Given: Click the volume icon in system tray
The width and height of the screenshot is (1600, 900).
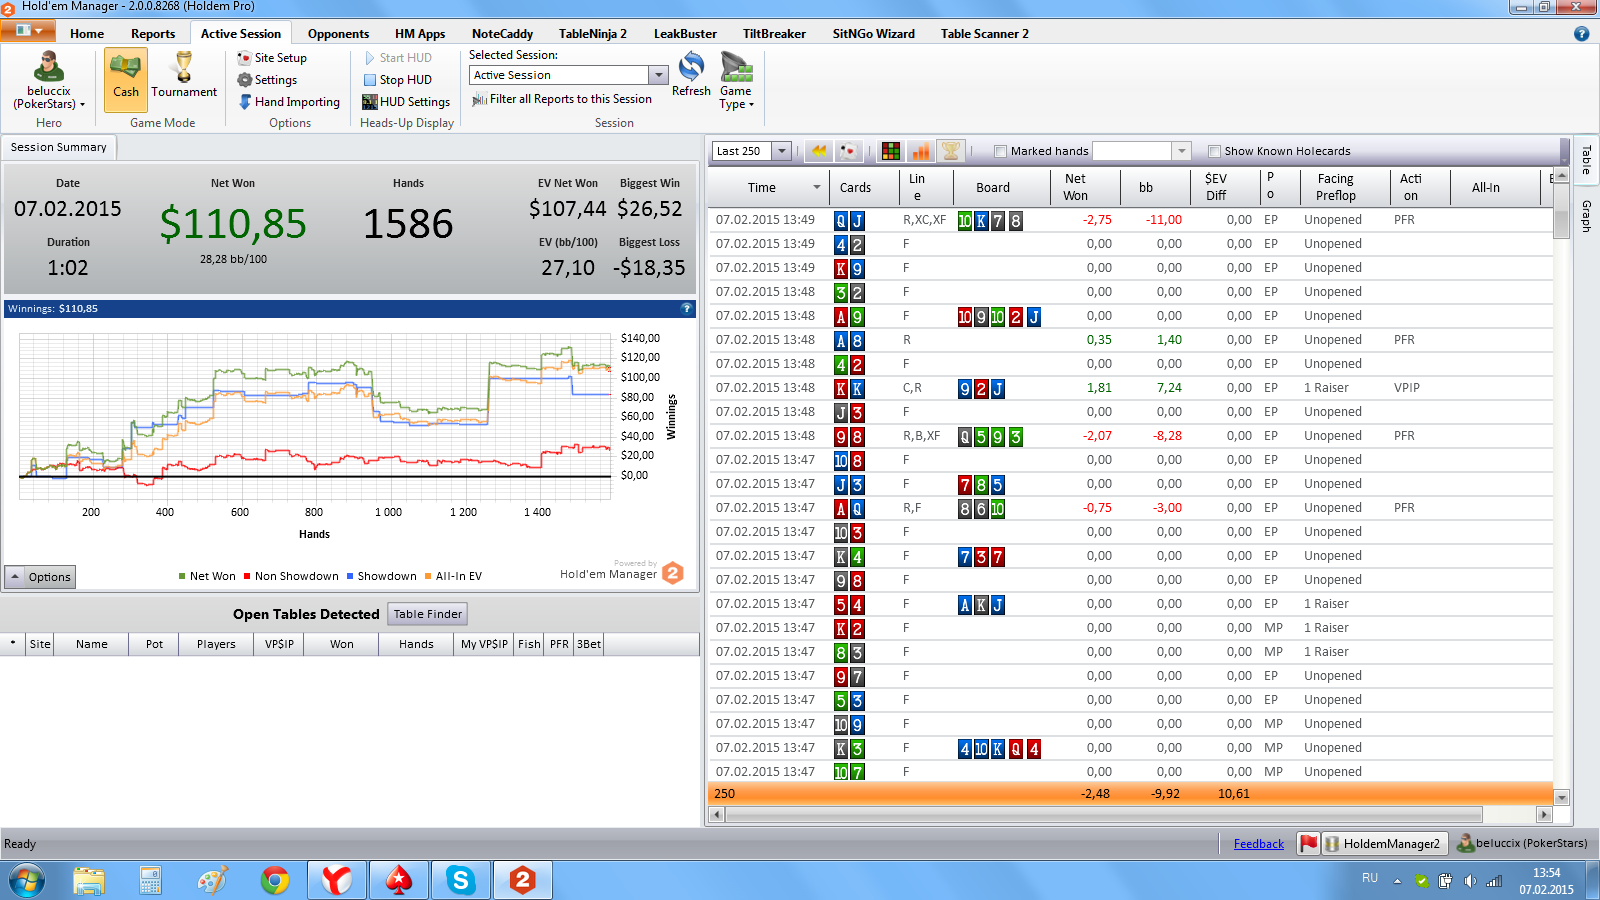Looking at the screenshot, I should point(1469,881).
